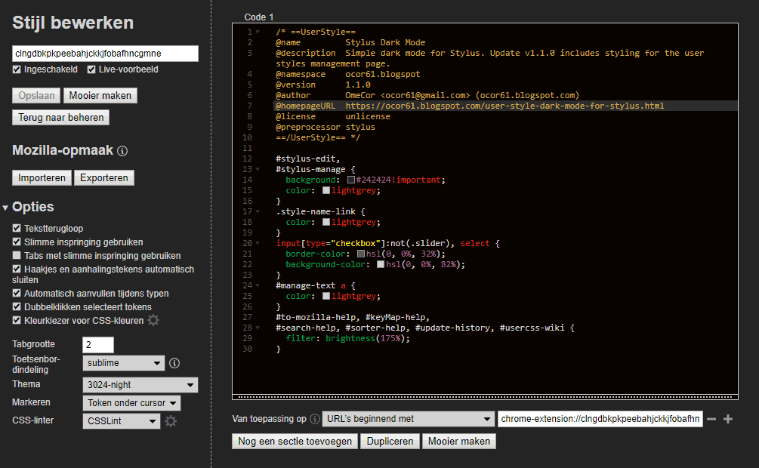Collapse the Opties section
The height and width of the screenshot is (468, 759).
click(x=6, y=207)
